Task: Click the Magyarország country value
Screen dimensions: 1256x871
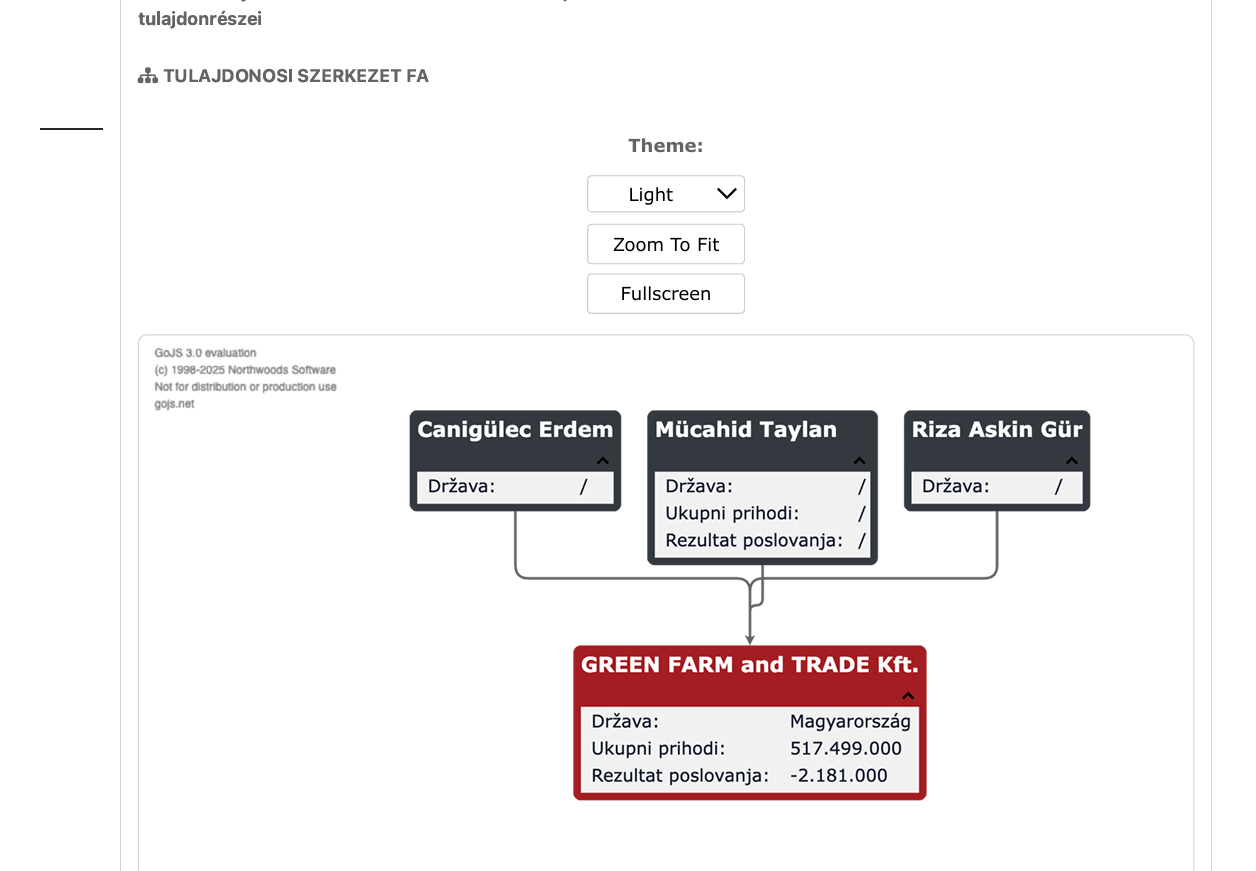Action: coord(850,722)
